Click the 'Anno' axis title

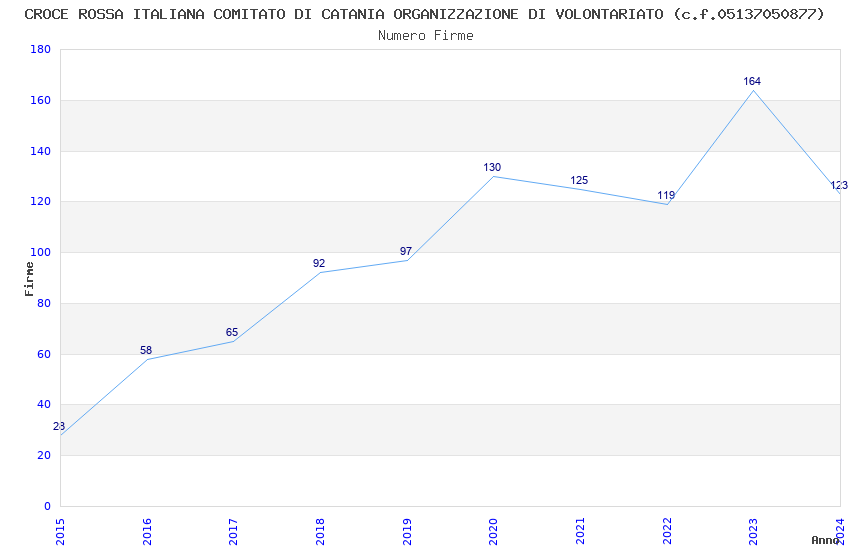(x=825, y=540)
